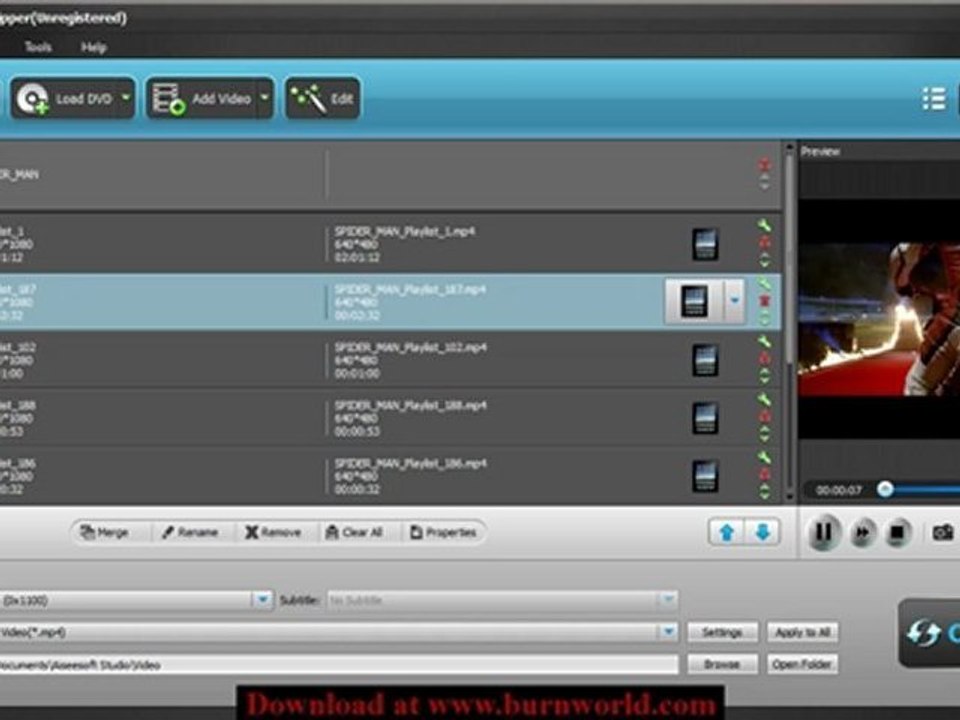Screen dimensions: 960x720
Task: Click the preview video frame
Action: [879, 319]
